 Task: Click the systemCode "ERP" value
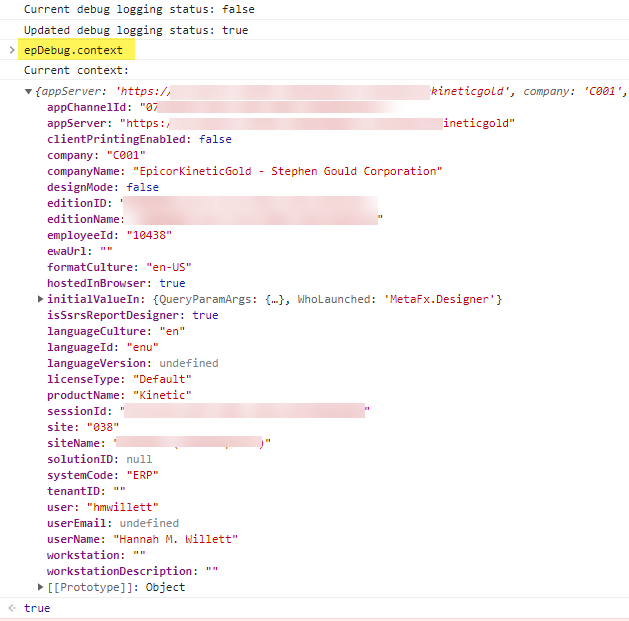142,475
